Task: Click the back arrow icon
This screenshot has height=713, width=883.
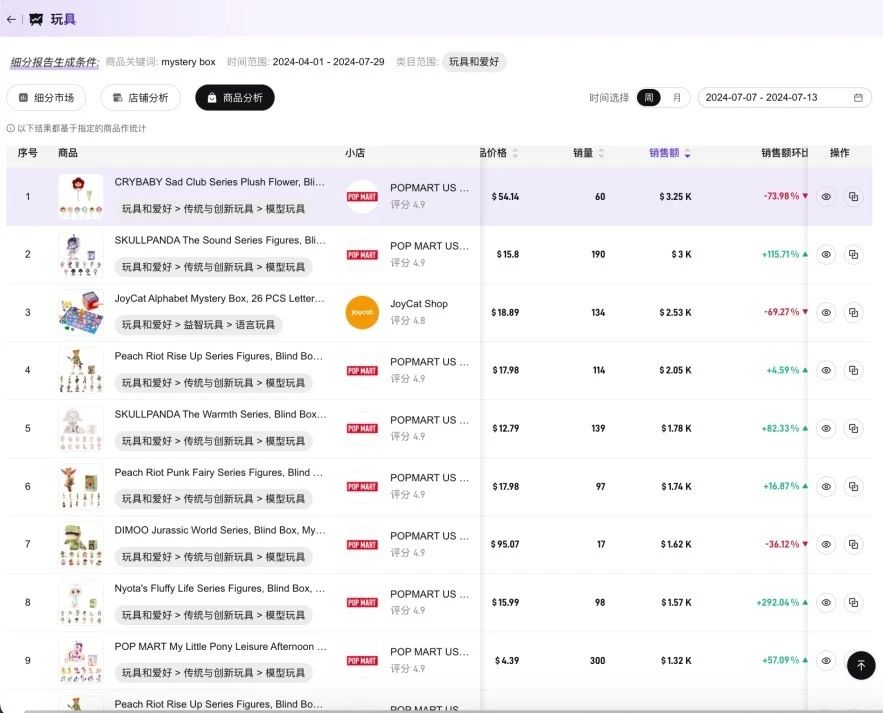Action: click(x=11, y=19)
